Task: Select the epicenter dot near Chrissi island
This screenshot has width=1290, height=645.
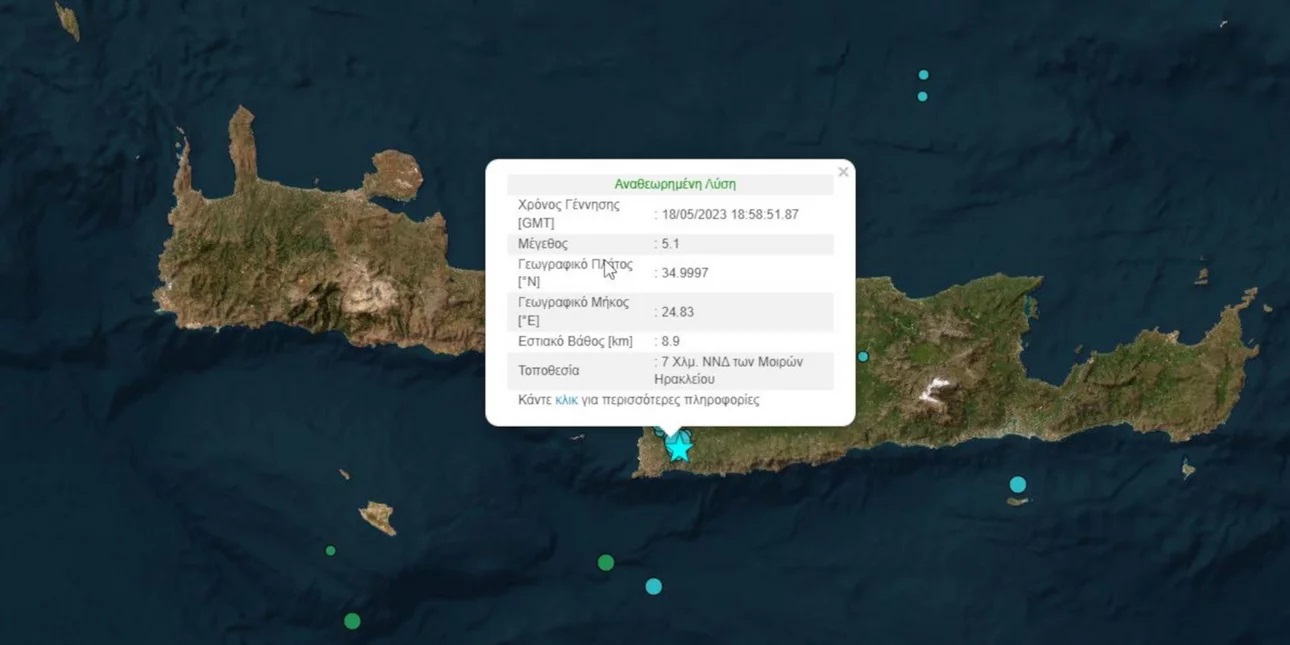Action: (x=1018, y=484)
